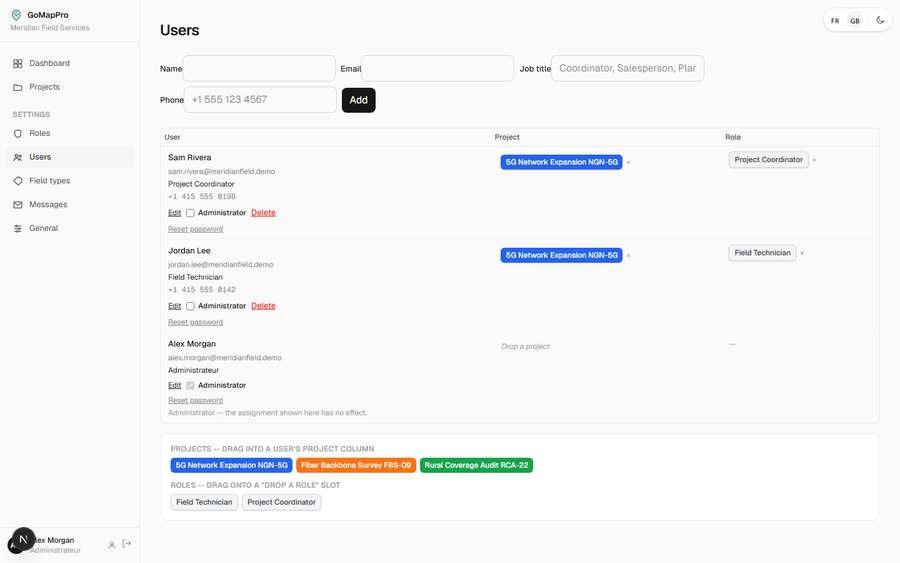
Task: Edit Alex Morgan's details
Action: pyautogui.click(x=174, y=386)
